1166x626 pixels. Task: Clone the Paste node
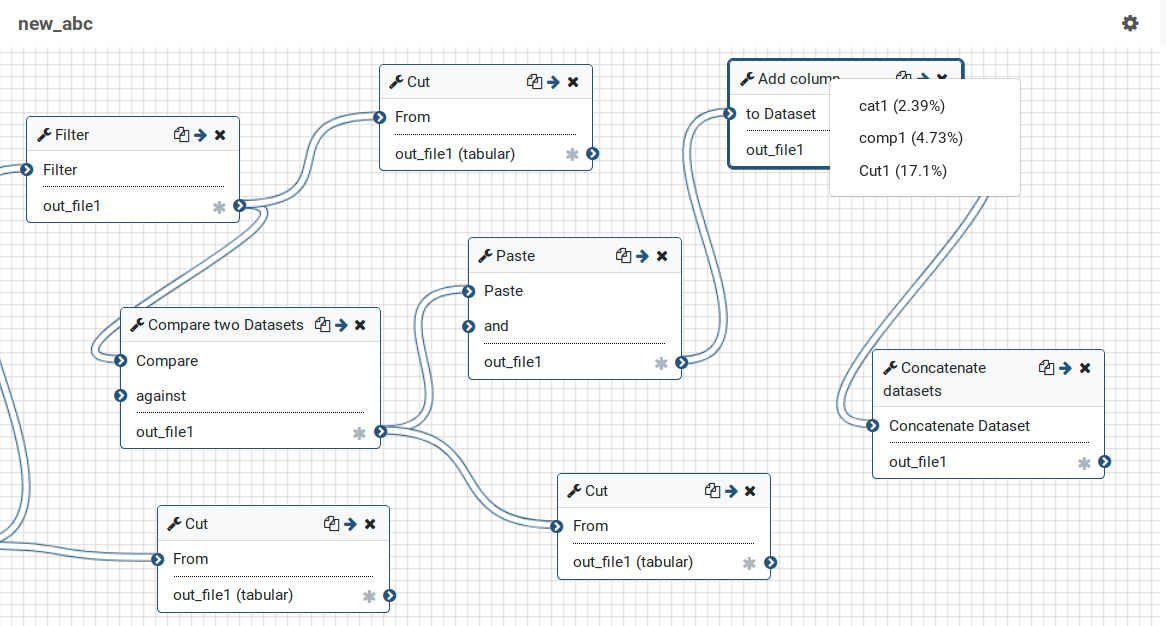(x=623, y=256)
